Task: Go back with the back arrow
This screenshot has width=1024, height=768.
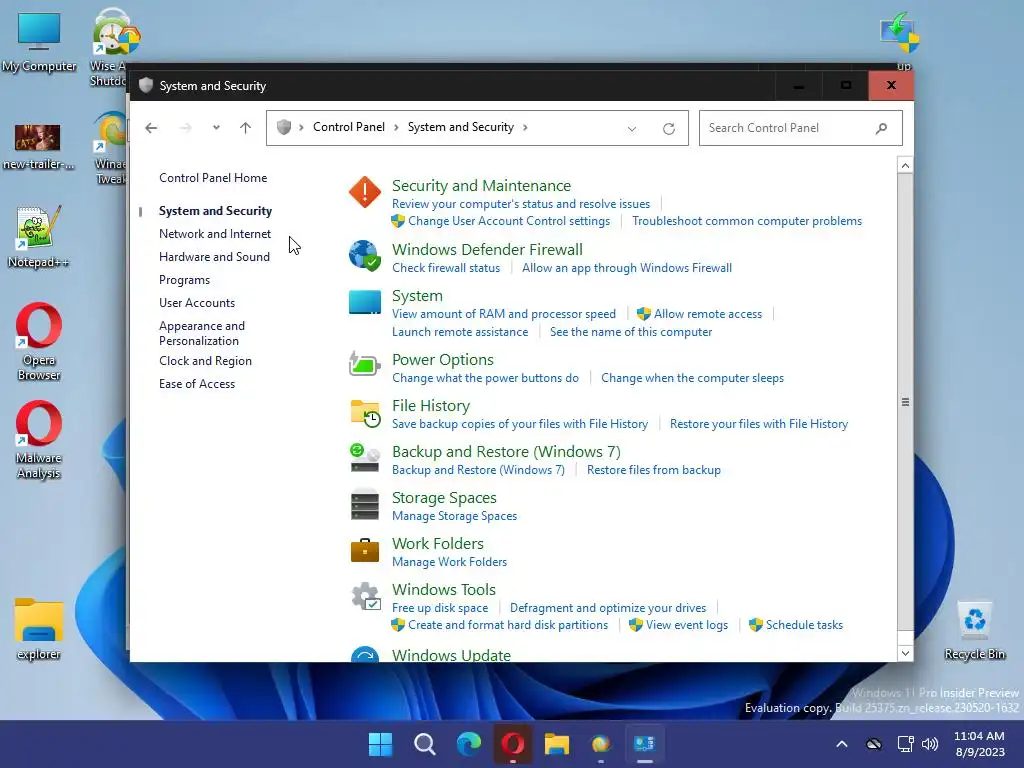Action: tap(151, 128)
